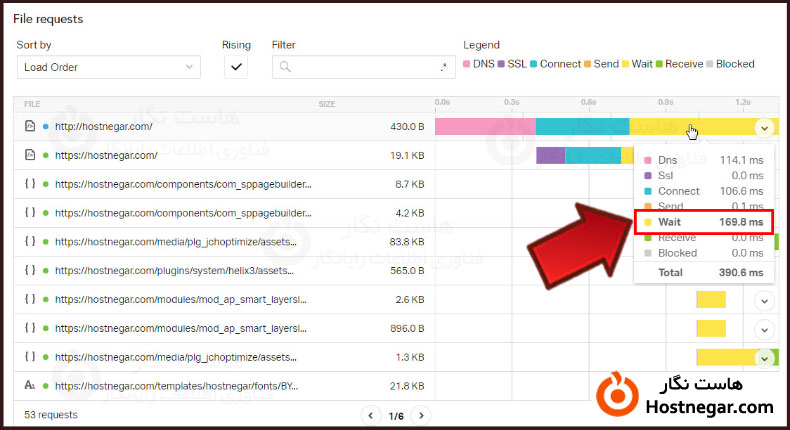
Task: Click the document icon beside http://hostnegar.com/
Action: [30, 126]
